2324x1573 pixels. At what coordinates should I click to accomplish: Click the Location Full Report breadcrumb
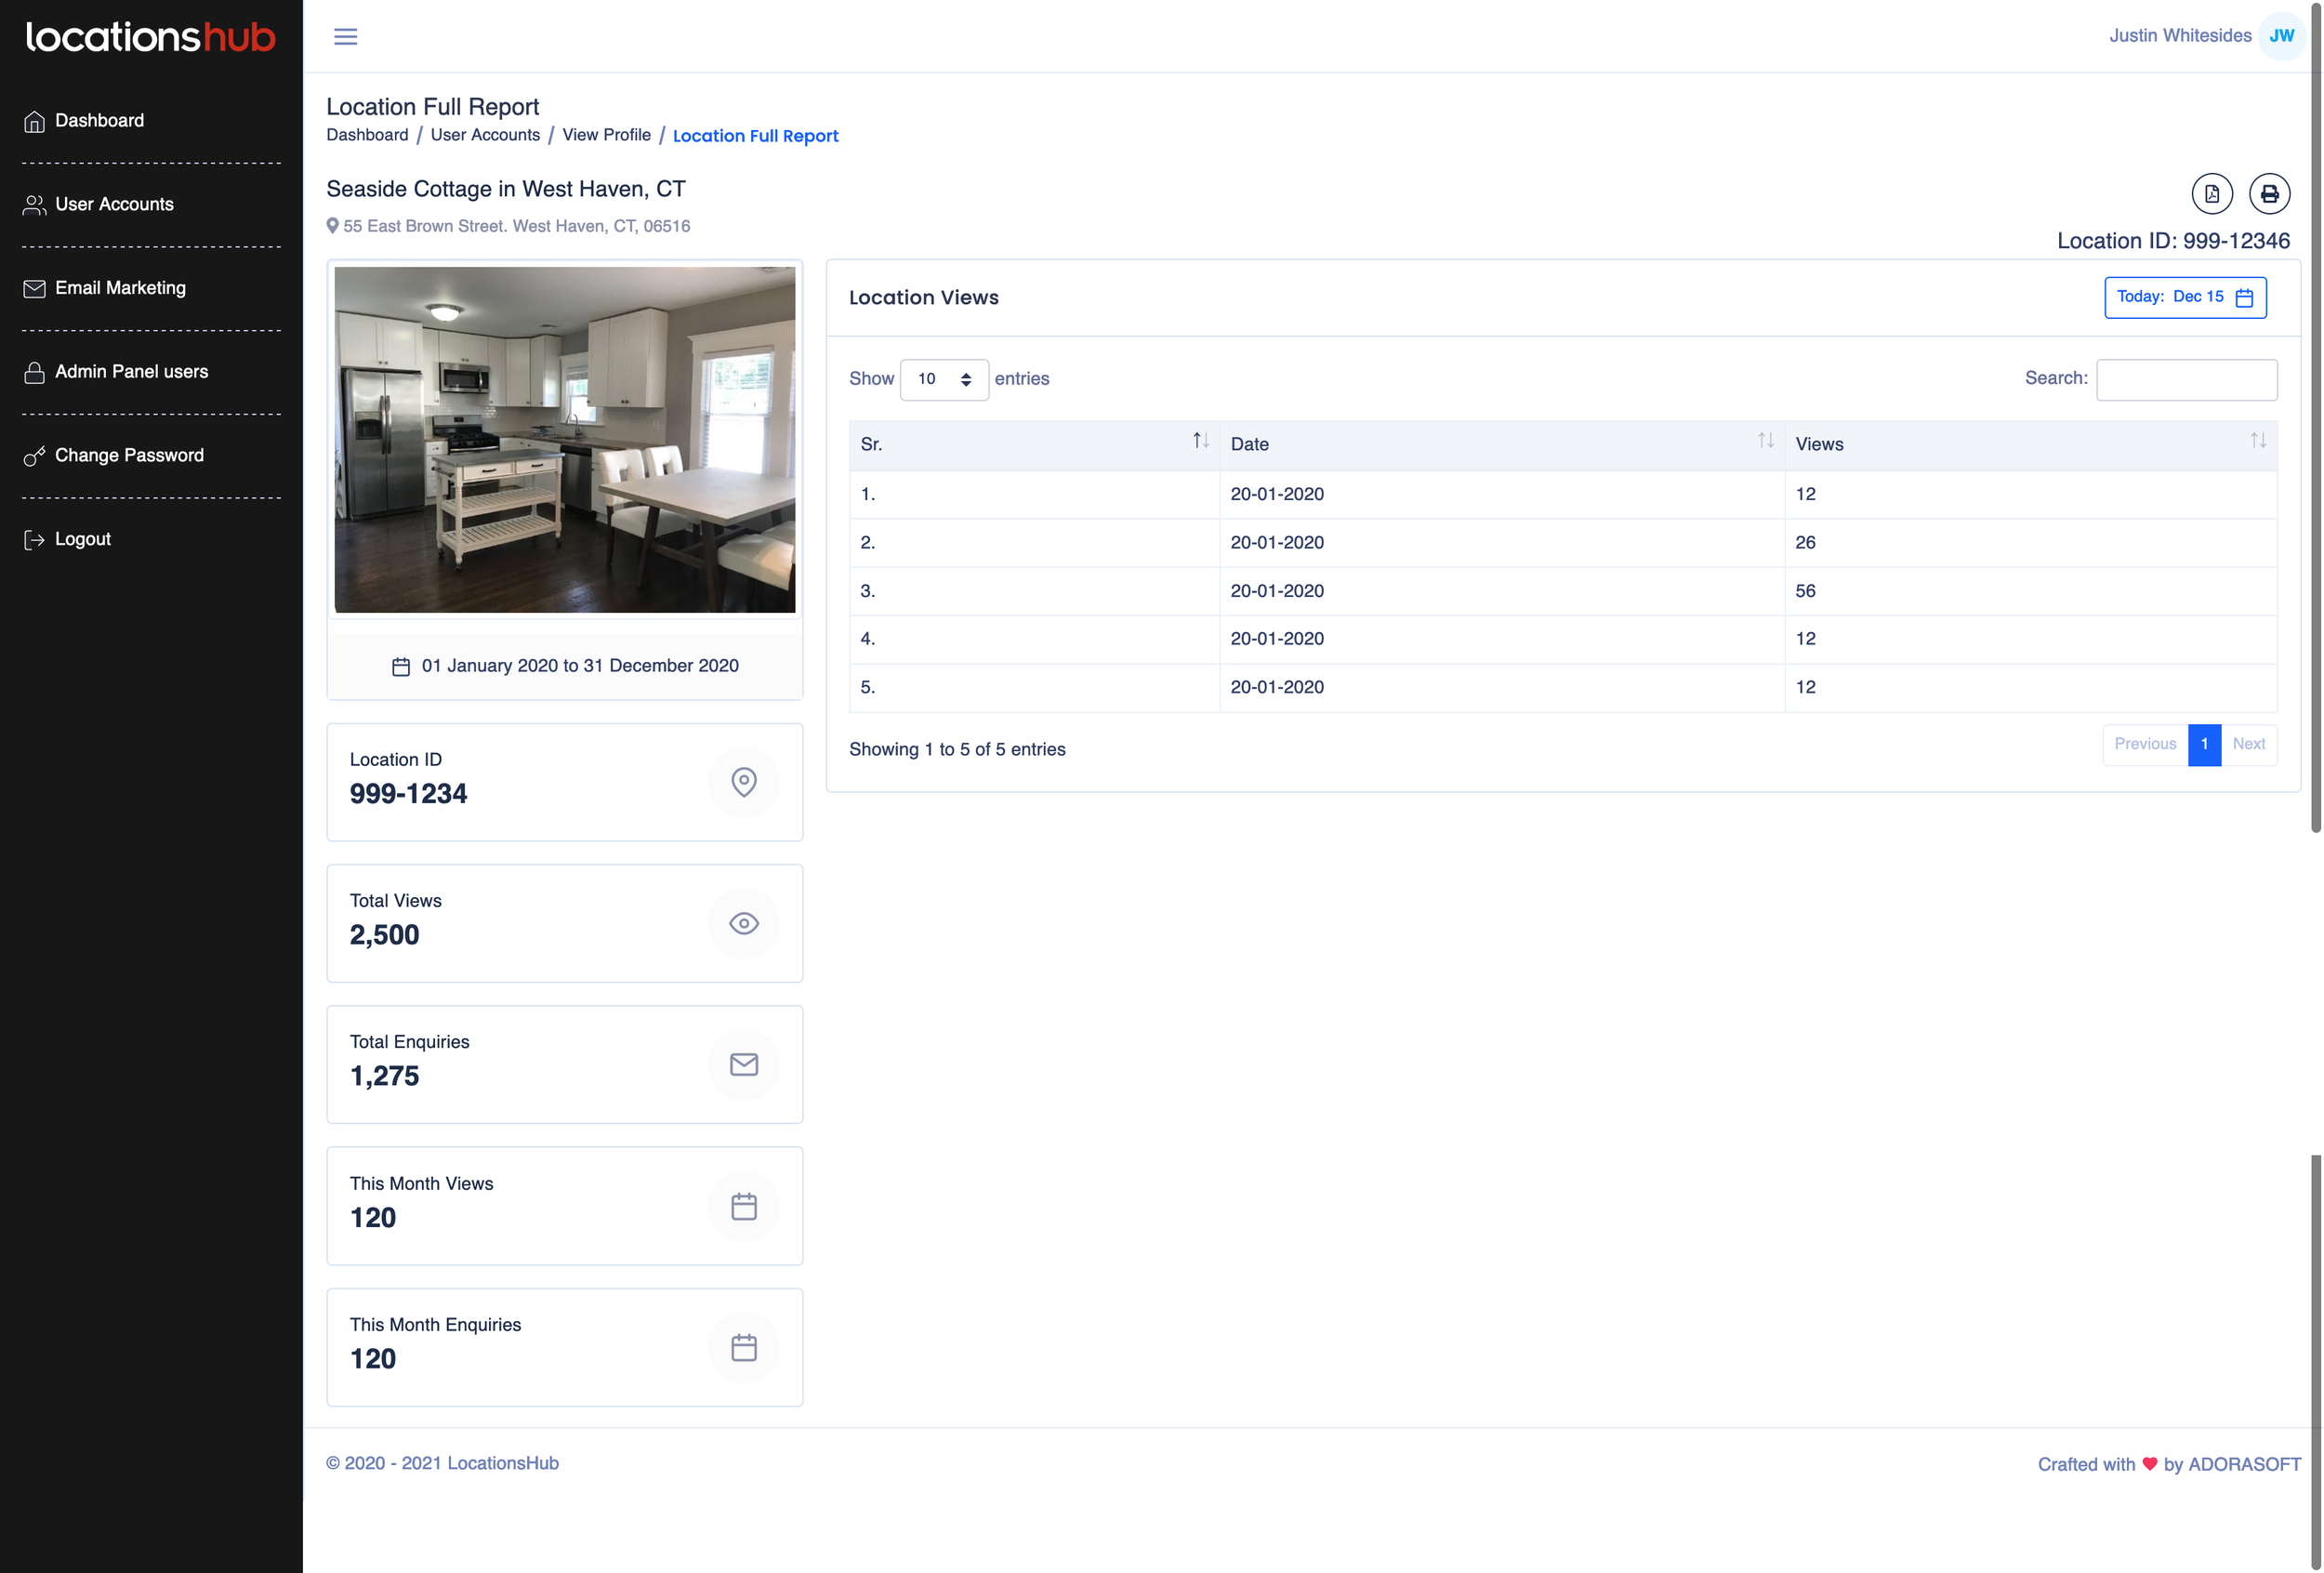tap(755, 136)
